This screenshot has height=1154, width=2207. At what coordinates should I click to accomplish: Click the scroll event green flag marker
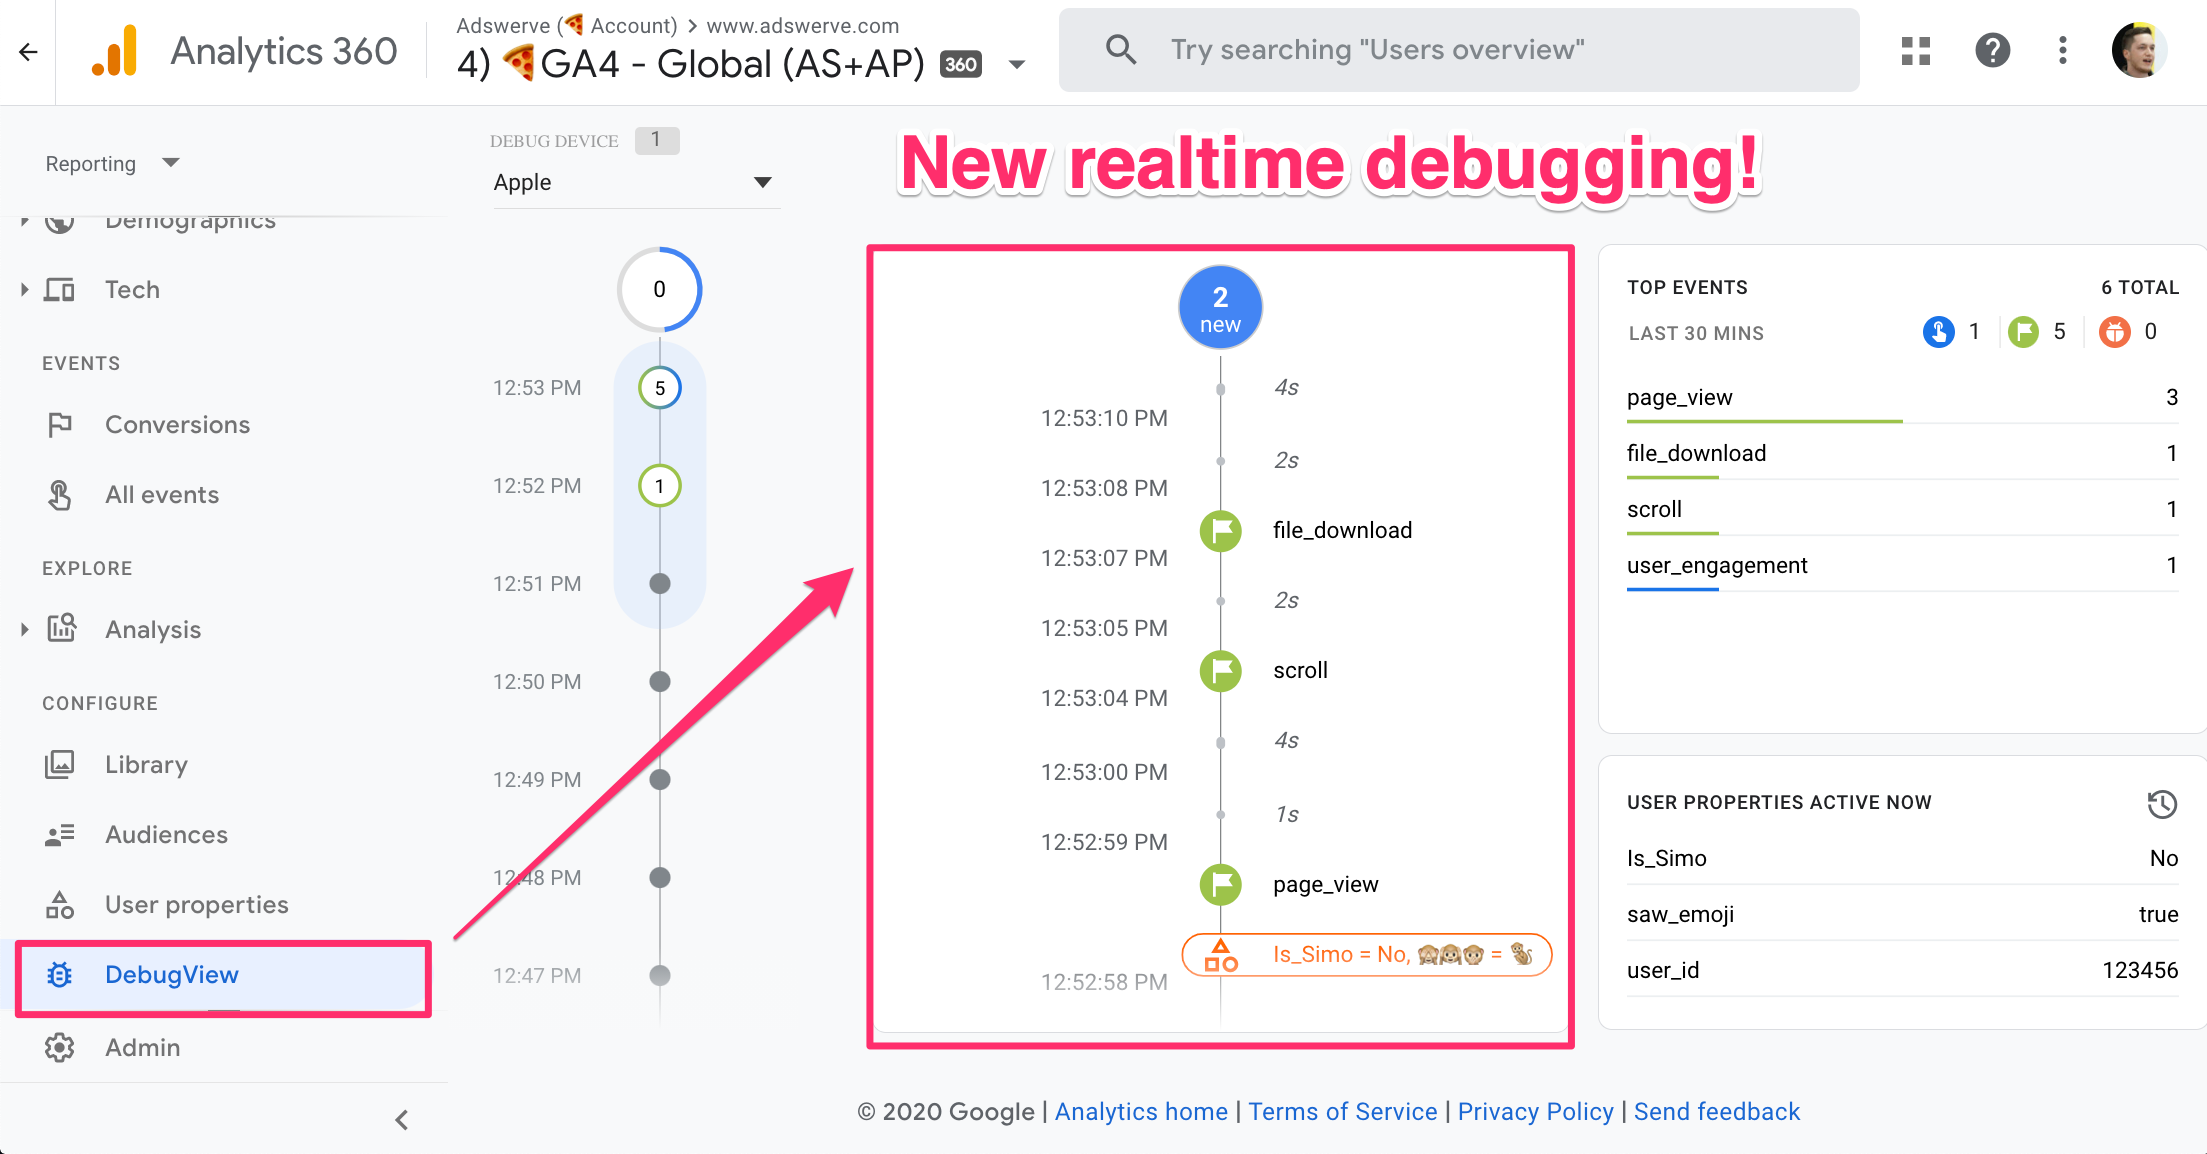point(1220,671)
